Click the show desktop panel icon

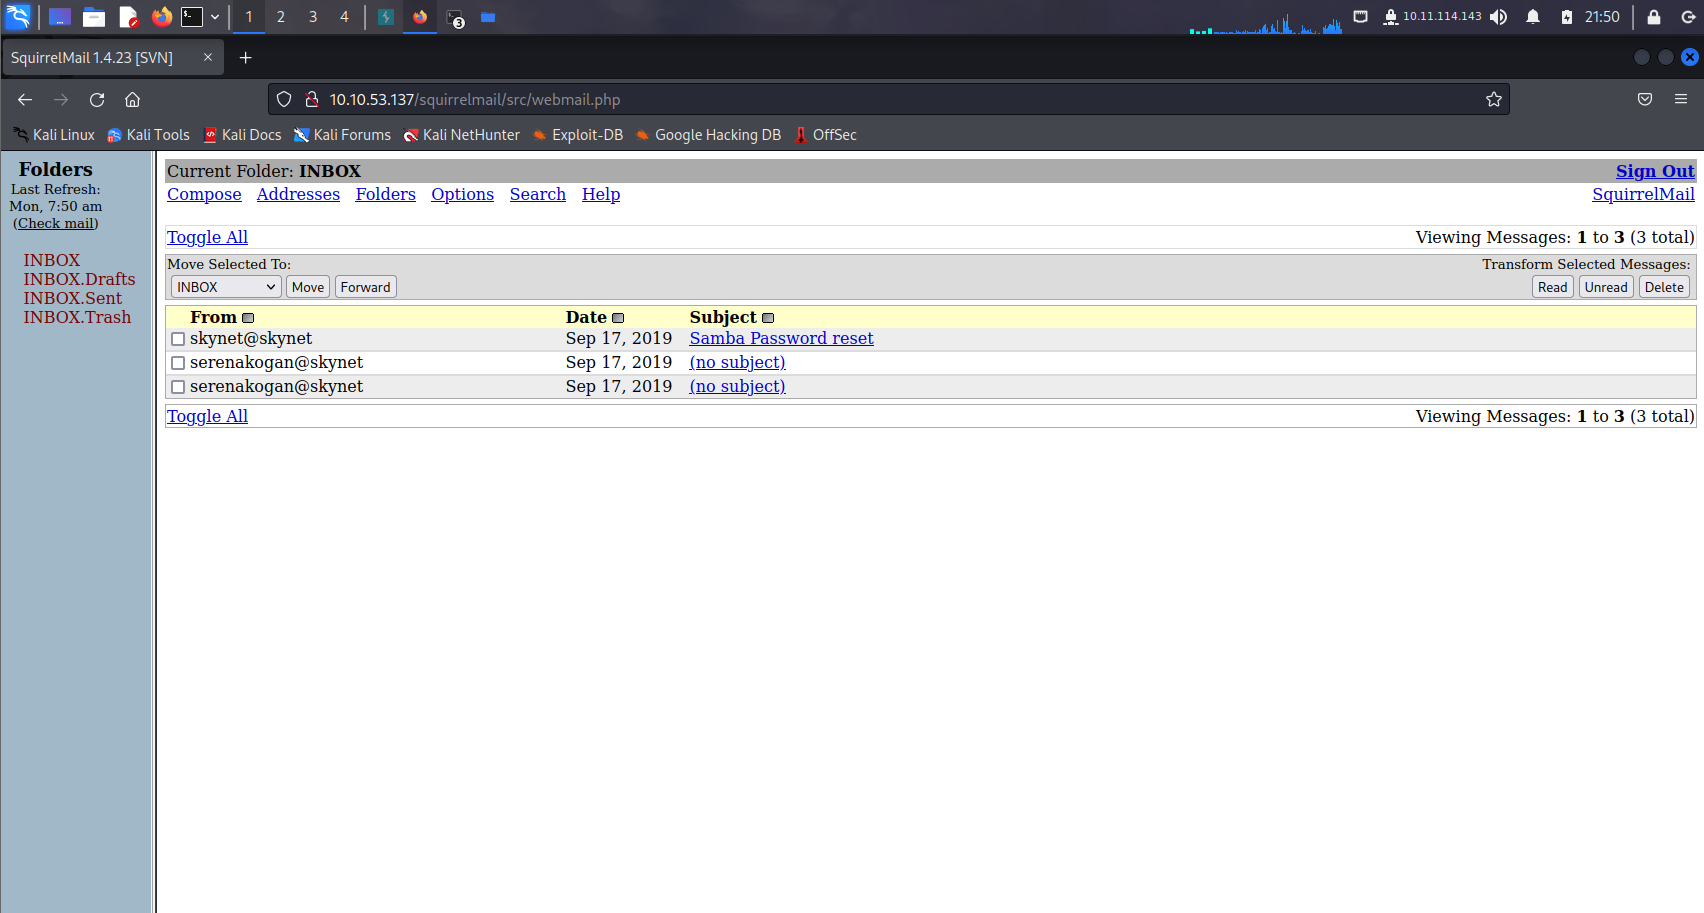(60, 17)
